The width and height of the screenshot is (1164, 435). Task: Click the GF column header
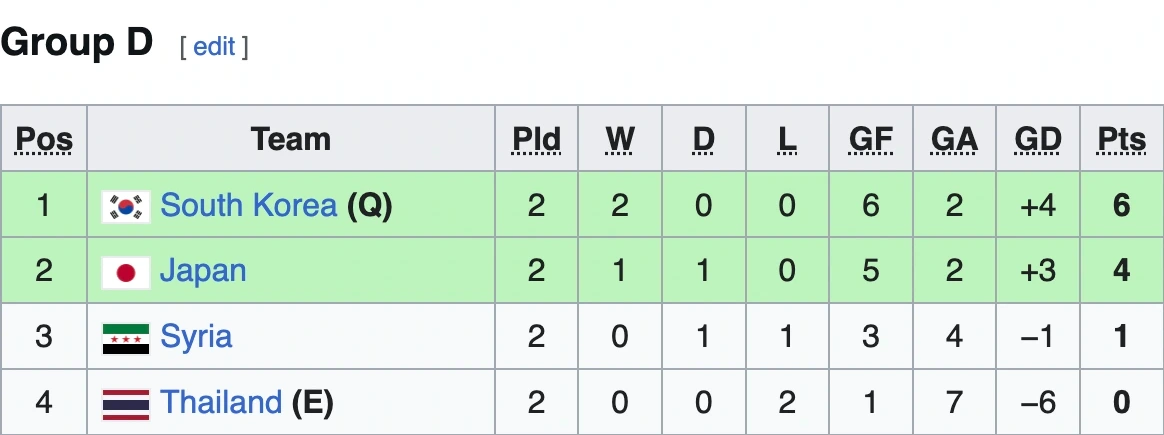(x=870, y=139)
